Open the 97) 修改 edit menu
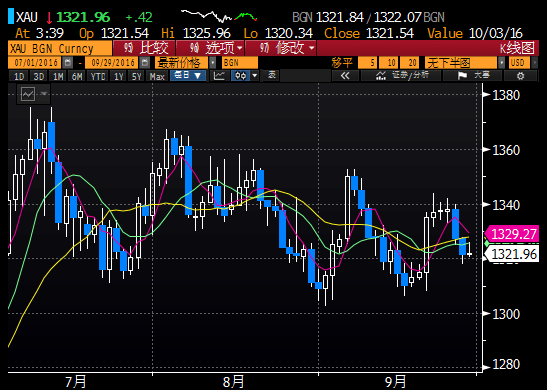This screenshot has width=547, height=390. (281, 48)
